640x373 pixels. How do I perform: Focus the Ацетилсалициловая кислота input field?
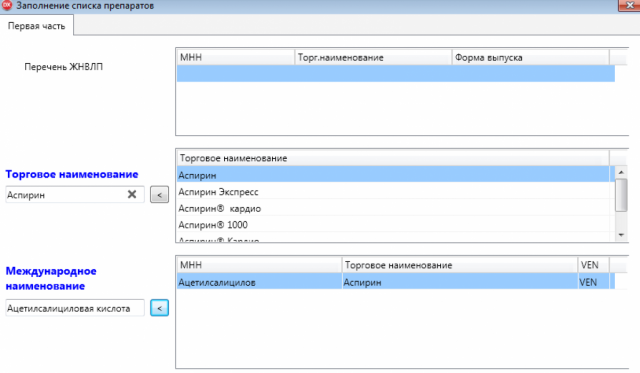(x=75, y=308)
